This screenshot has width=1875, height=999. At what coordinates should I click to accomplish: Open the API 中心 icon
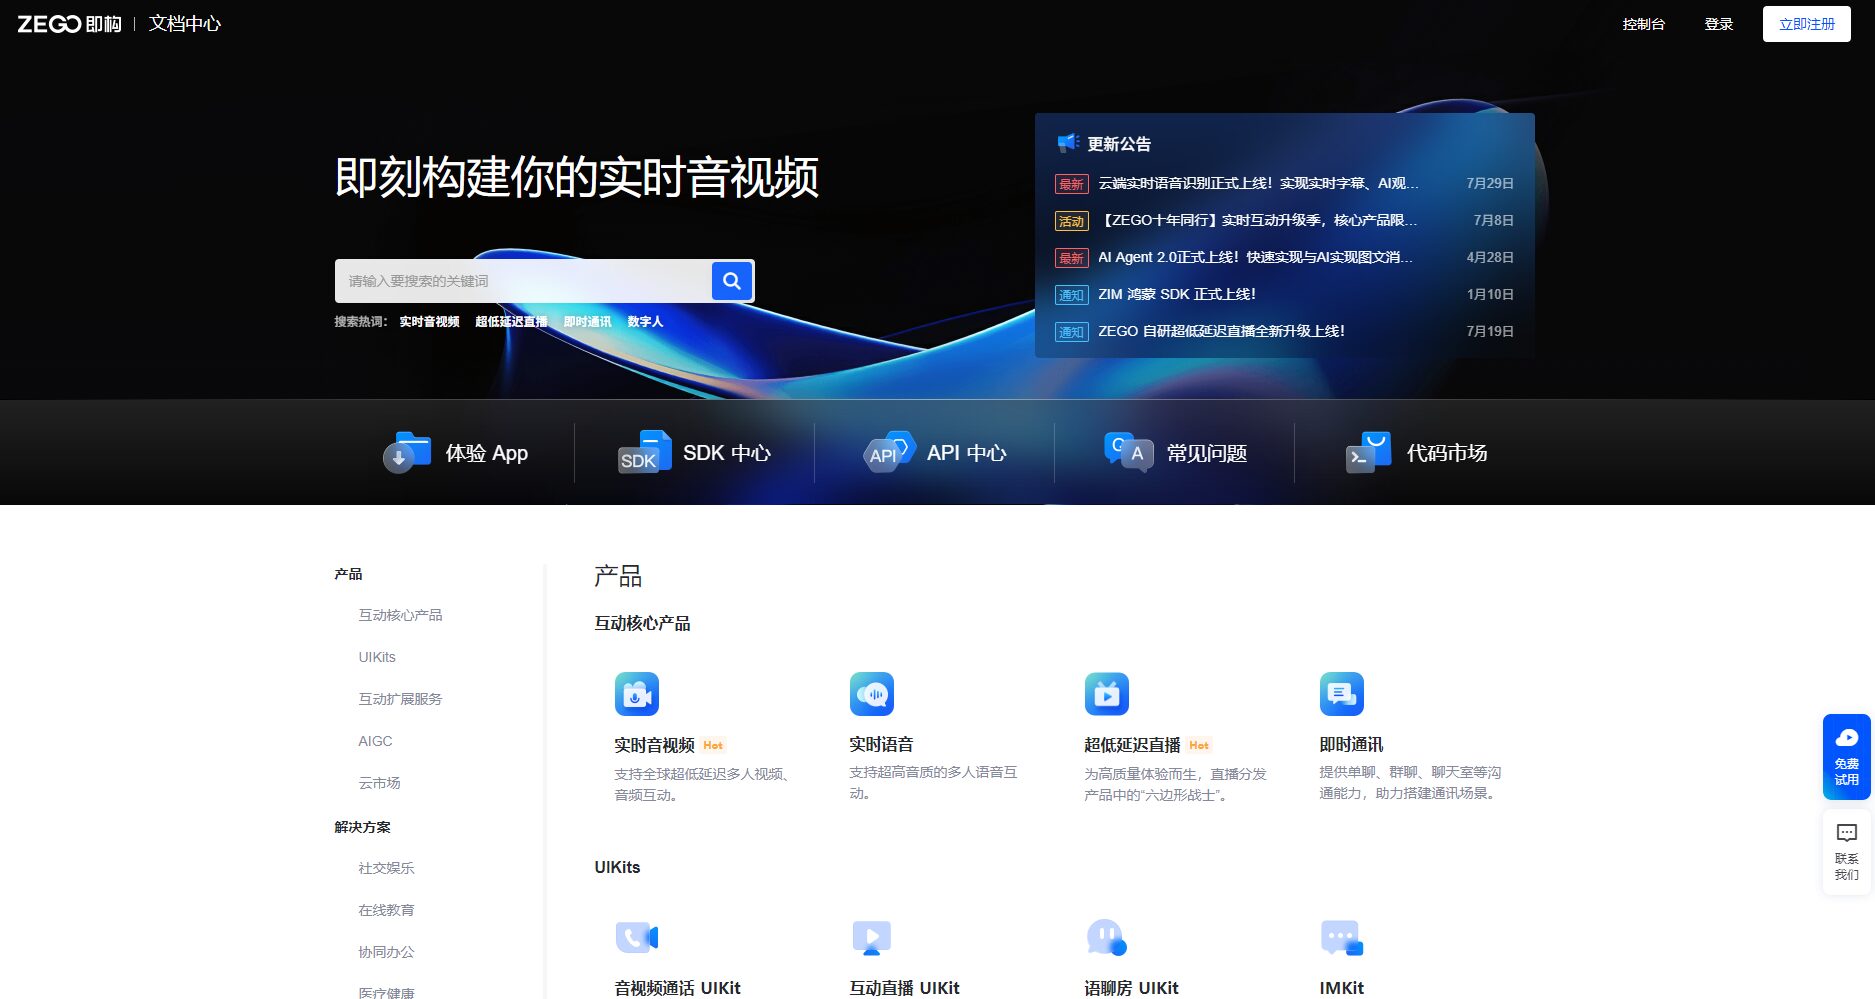(890, 452)
